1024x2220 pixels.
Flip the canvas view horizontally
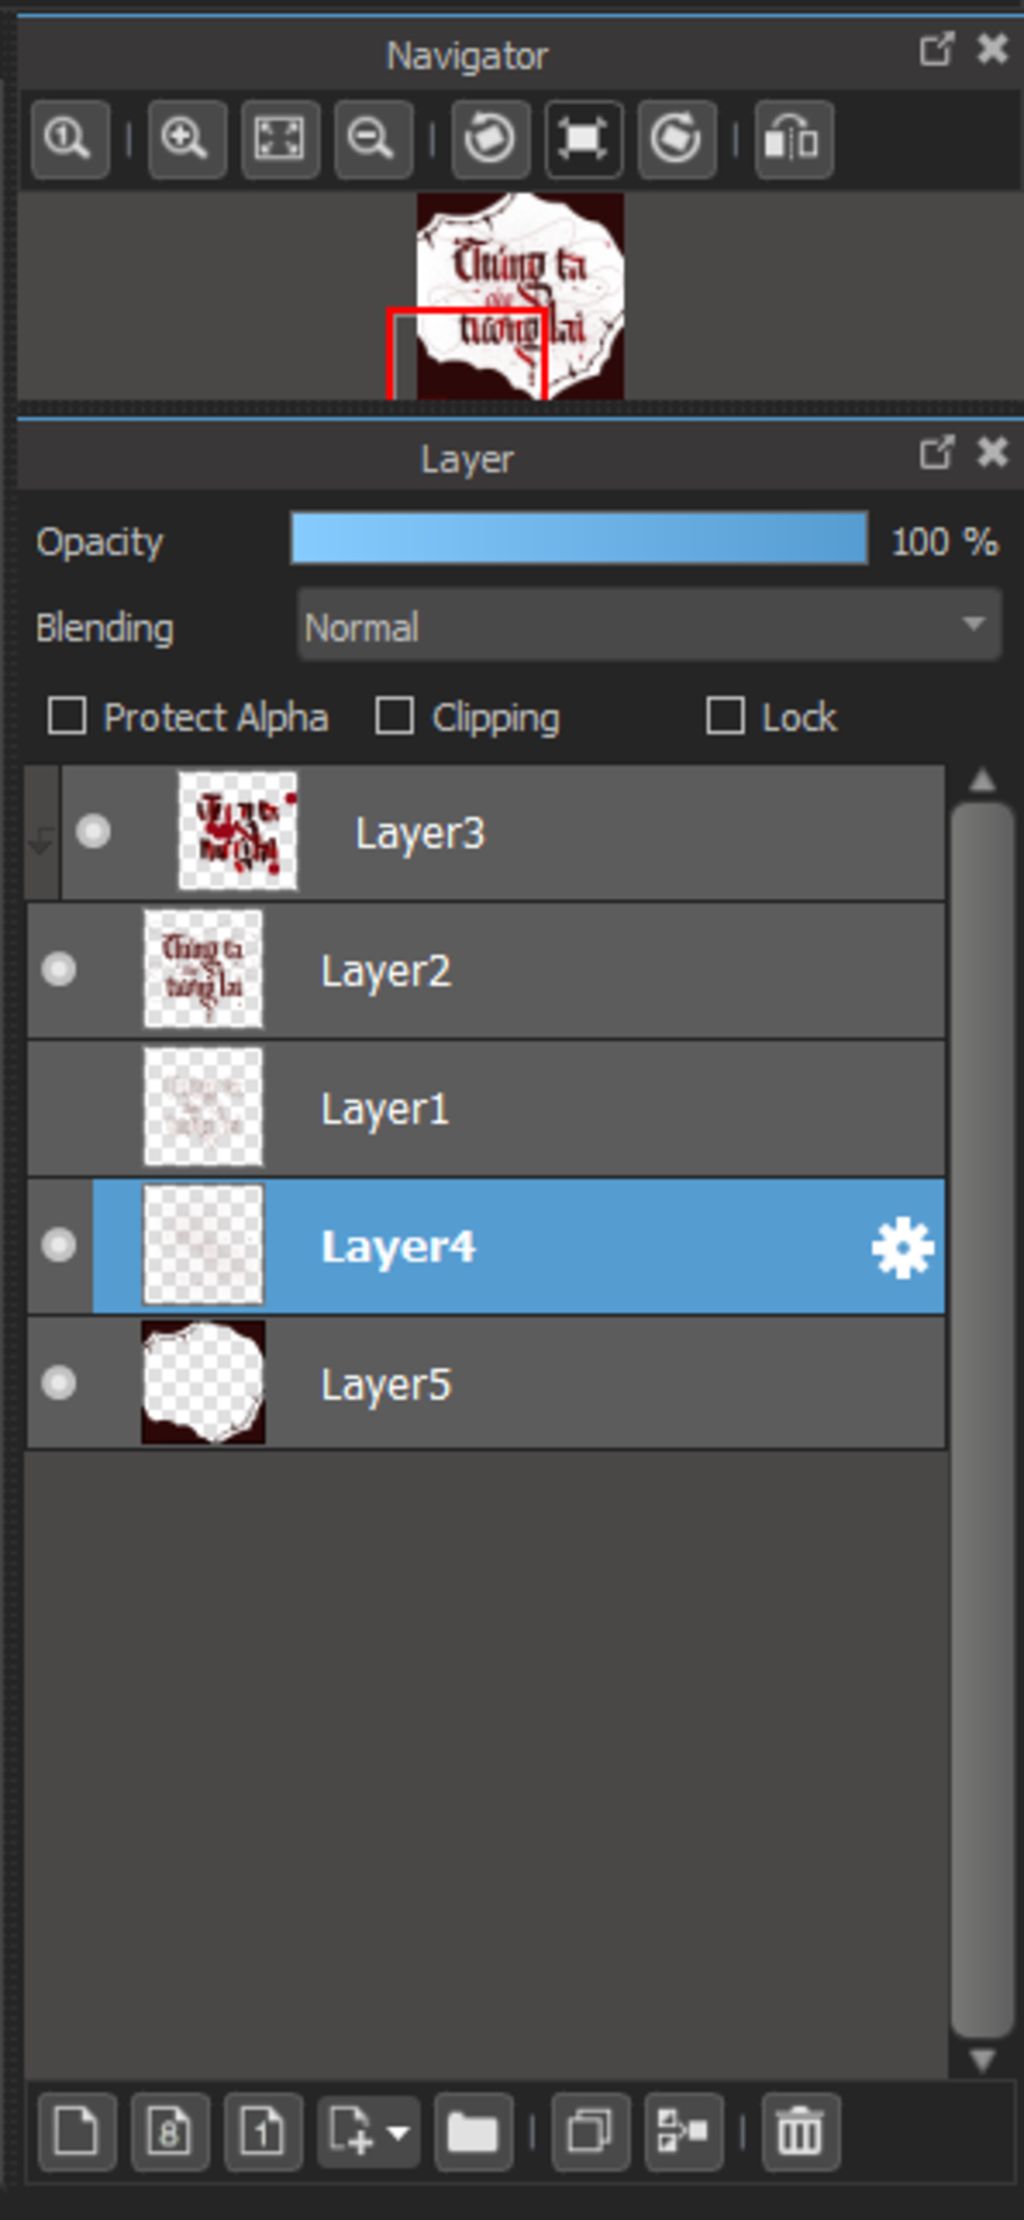(793, 139)
